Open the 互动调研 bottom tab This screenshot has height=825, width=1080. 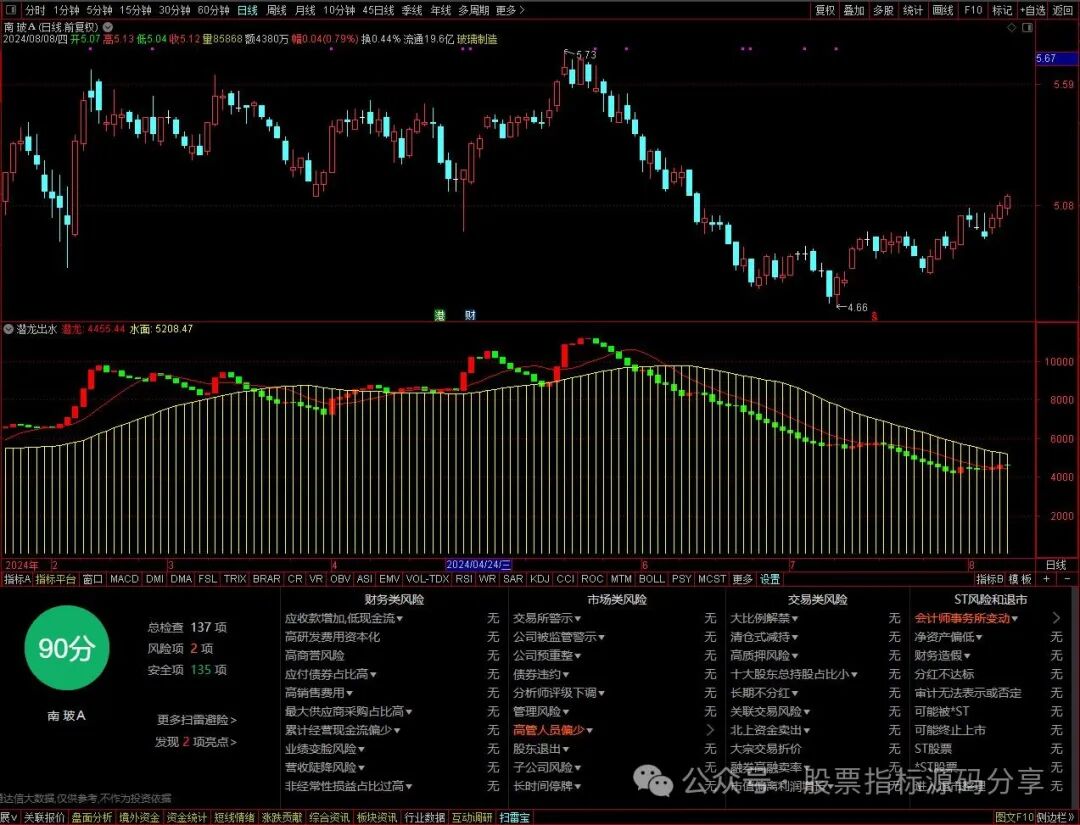tap(472, 817)
